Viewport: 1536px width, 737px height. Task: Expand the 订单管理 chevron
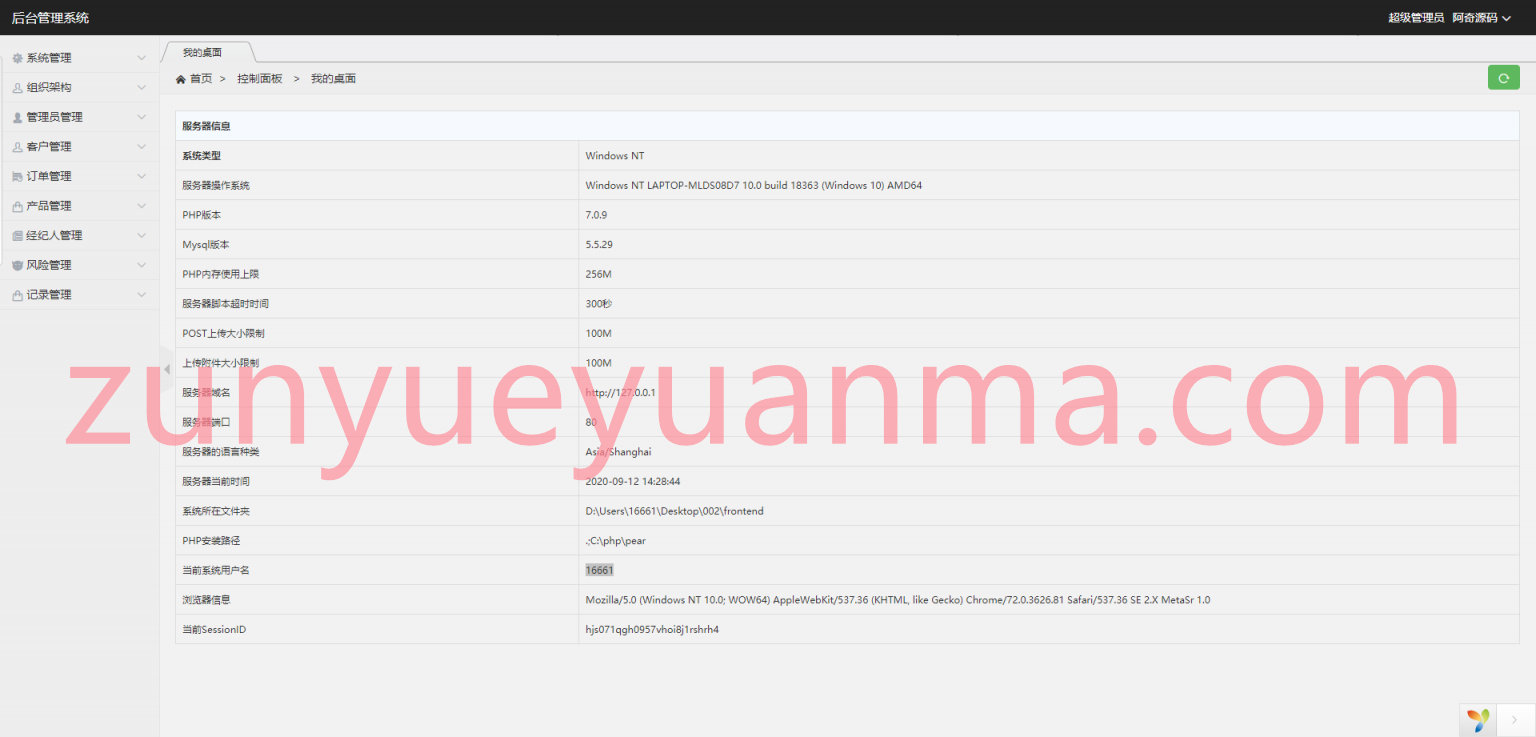coord(141,177)
